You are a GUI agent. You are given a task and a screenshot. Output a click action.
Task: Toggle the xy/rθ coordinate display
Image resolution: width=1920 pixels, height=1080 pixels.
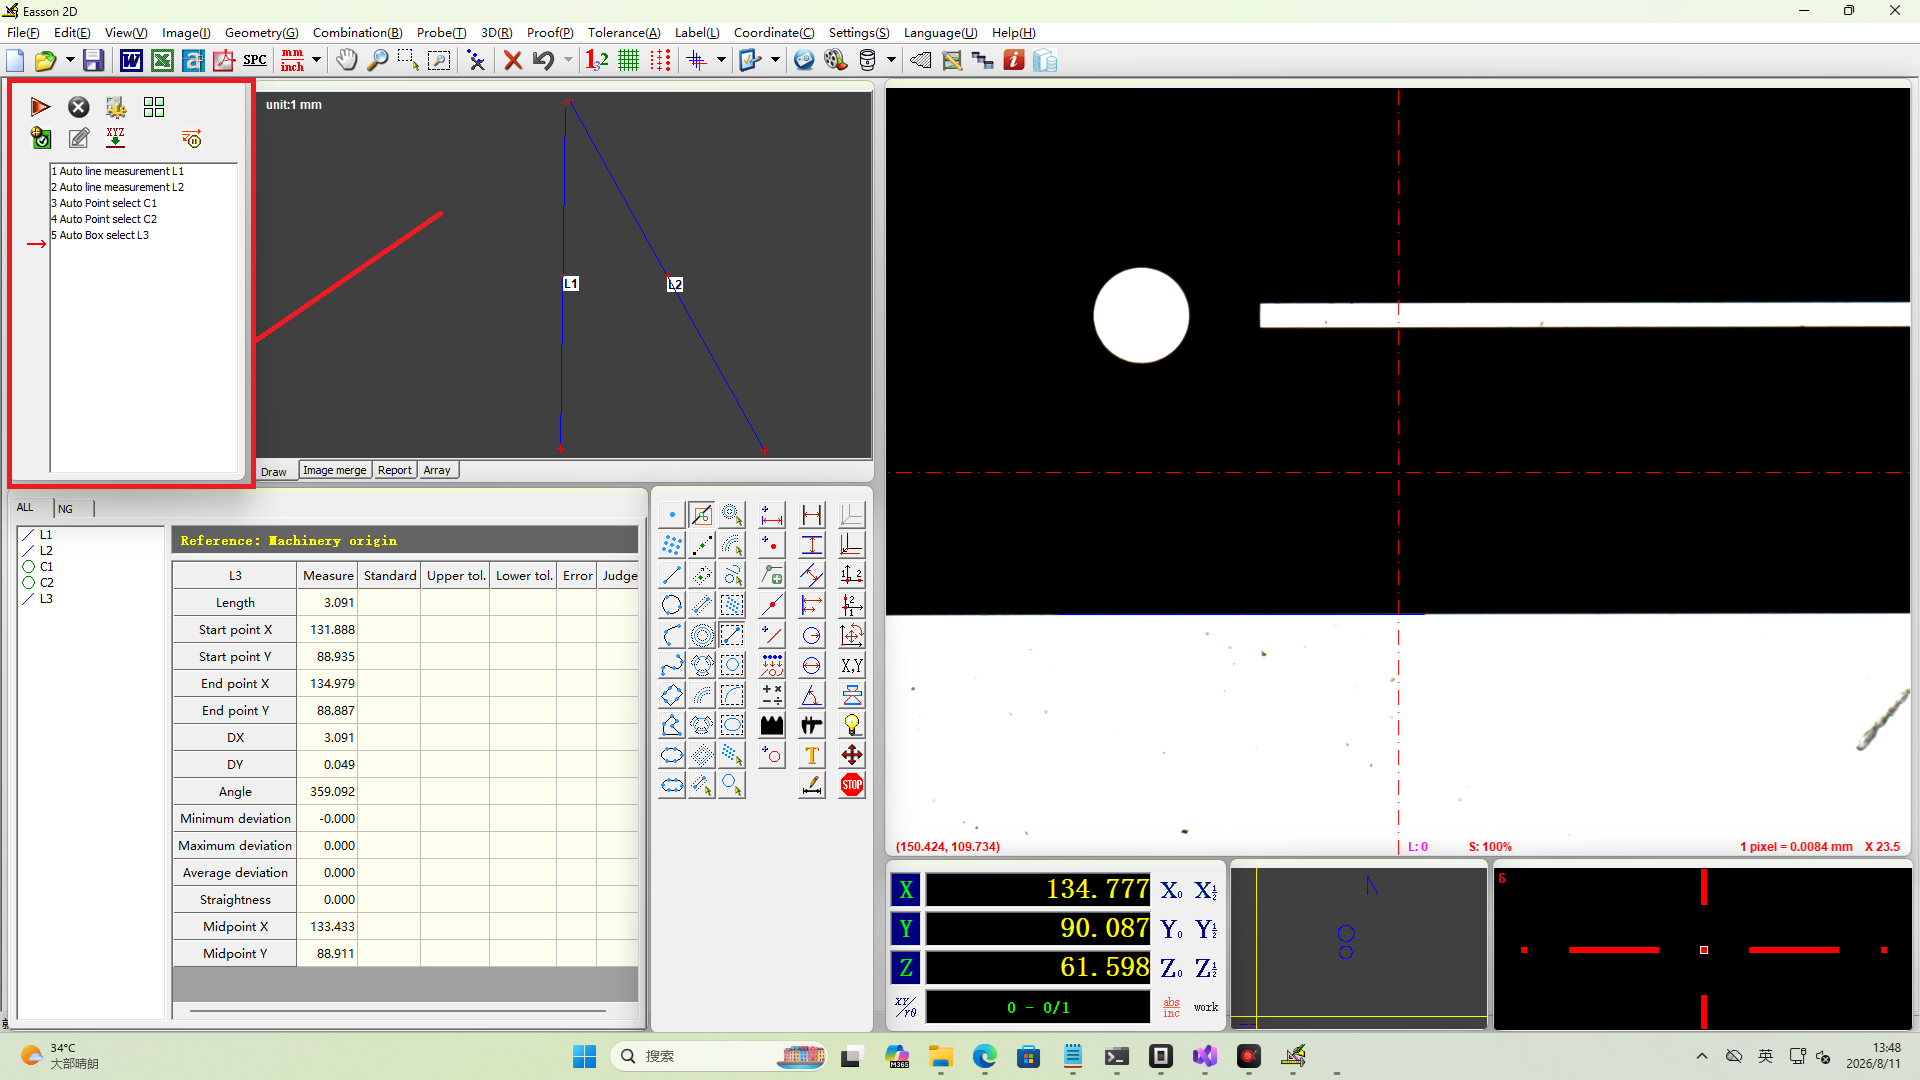906,1008
